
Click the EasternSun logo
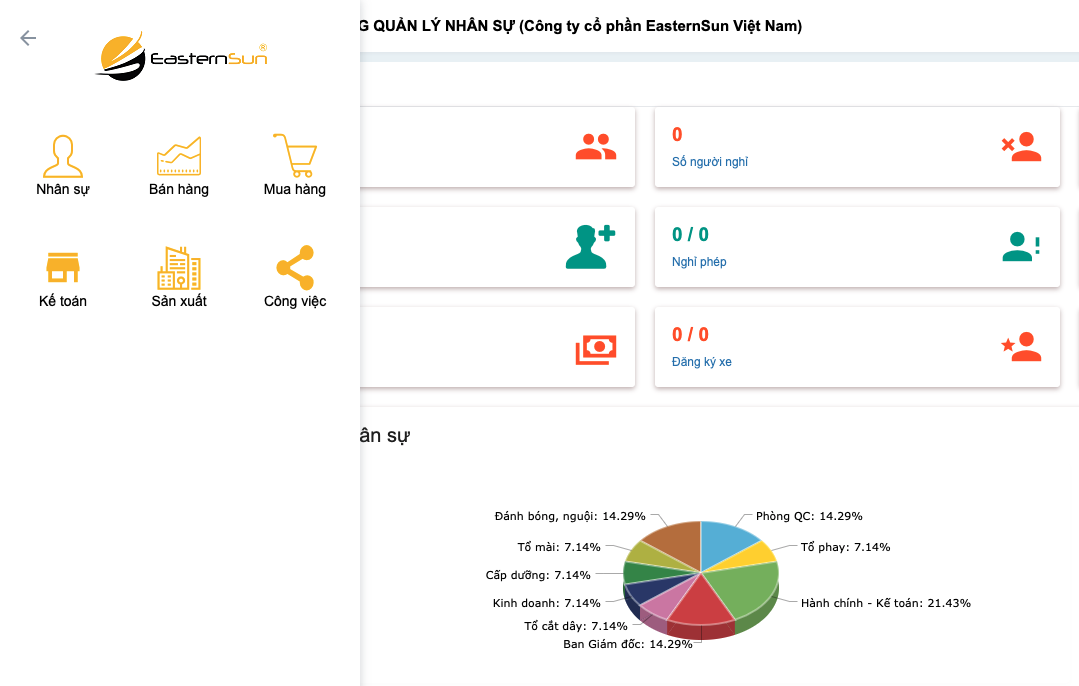182,57
